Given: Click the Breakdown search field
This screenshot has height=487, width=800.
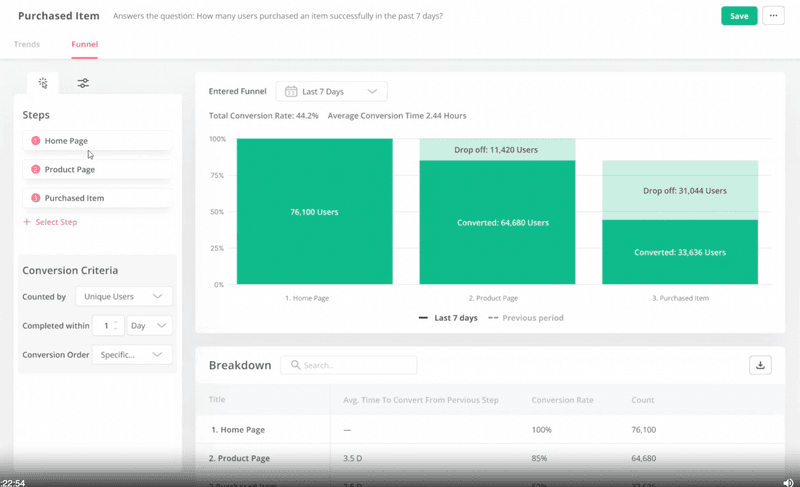Looking at the screenshot, I should (355, 365).
